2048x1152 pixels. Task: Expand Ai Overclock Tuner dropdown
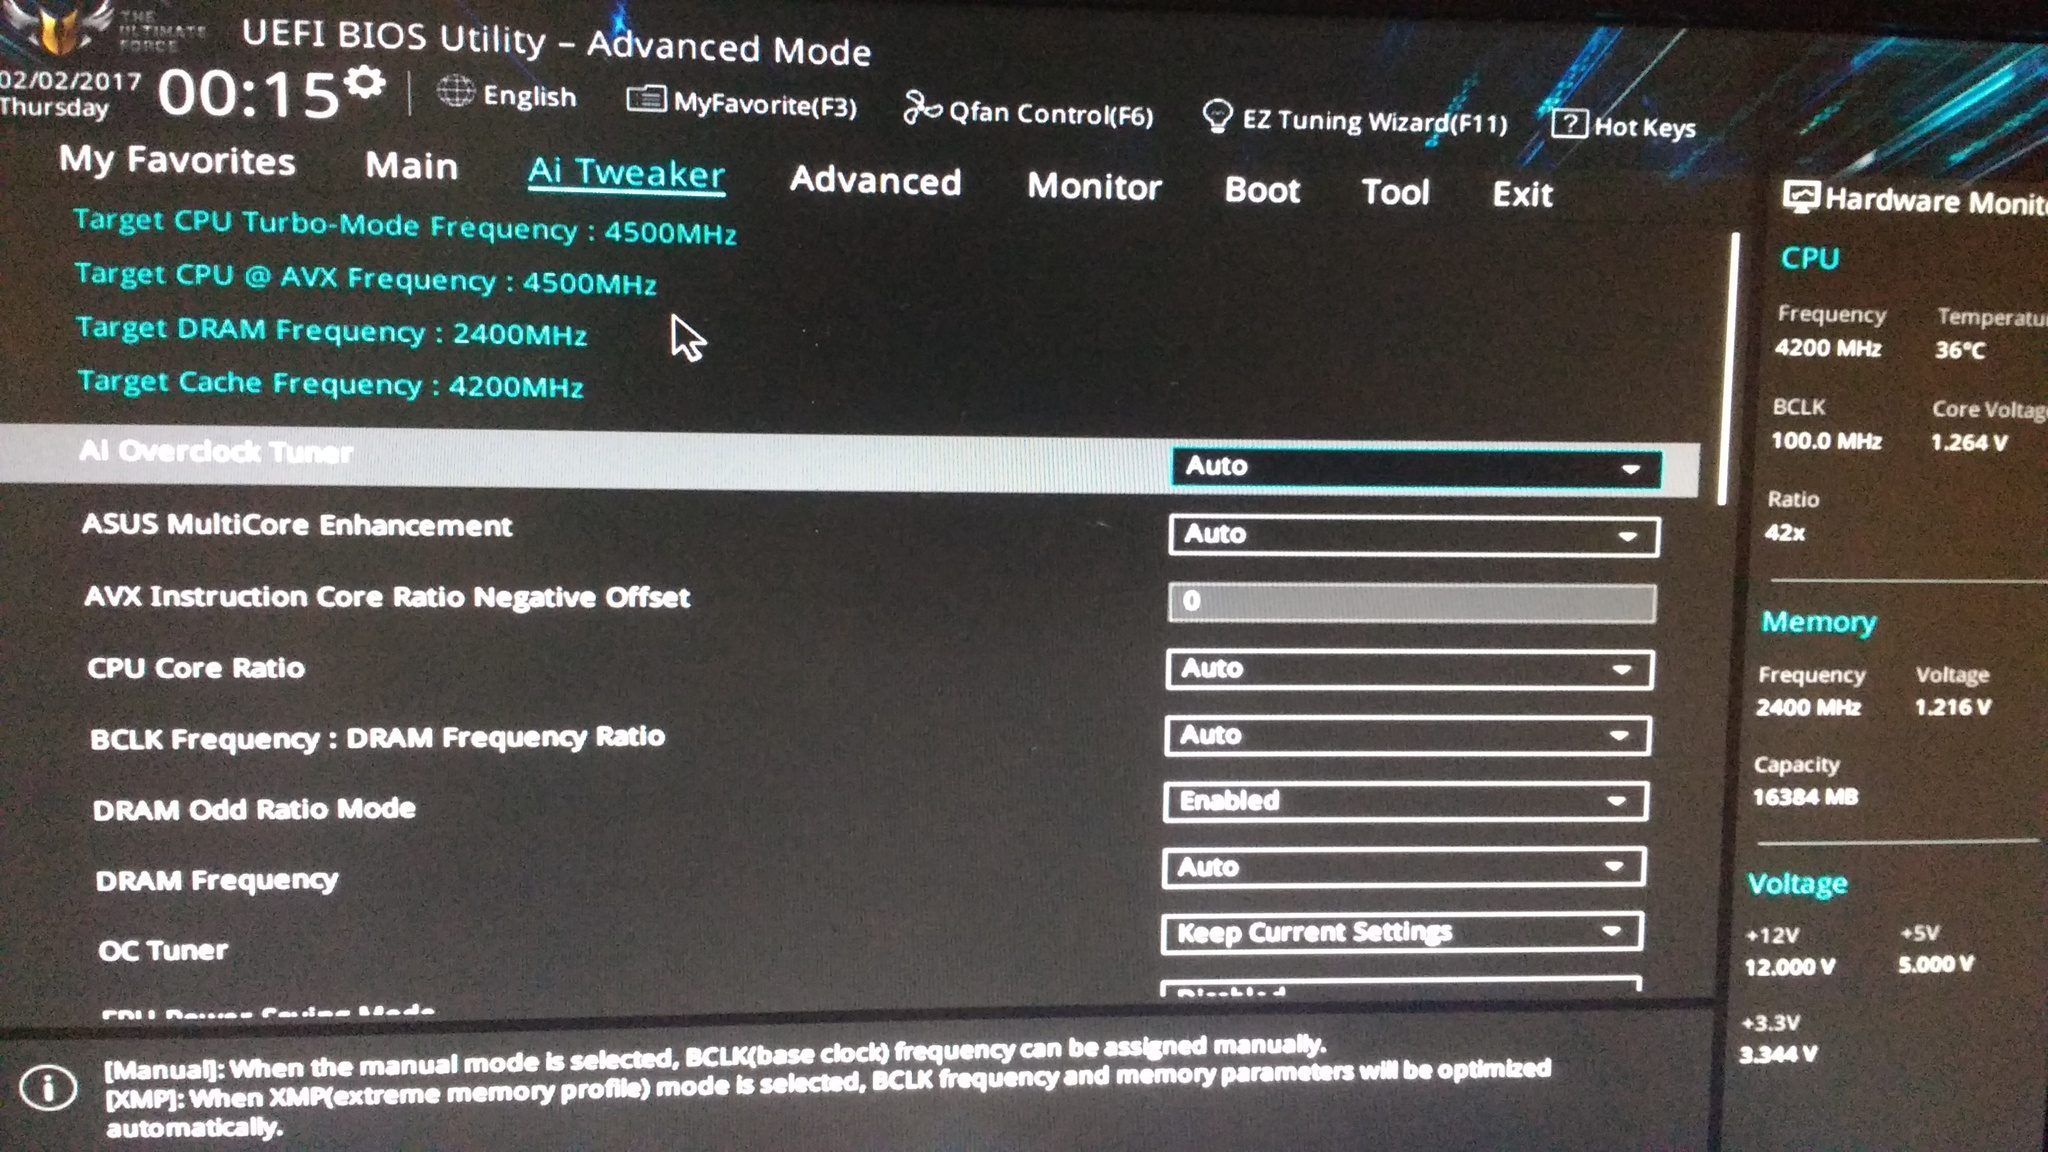pyautogui.click(x=1416, y=467)
